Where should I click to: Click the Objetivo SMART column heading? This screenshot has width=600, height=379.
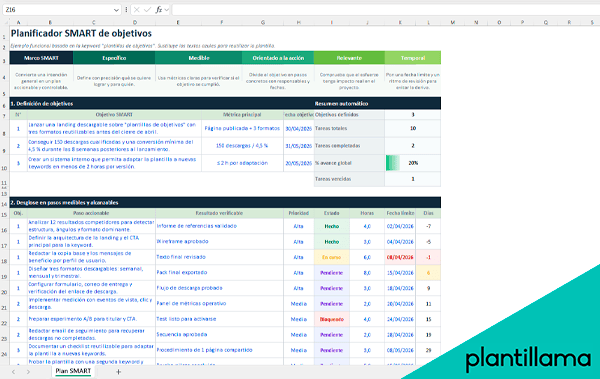point(114,114)
